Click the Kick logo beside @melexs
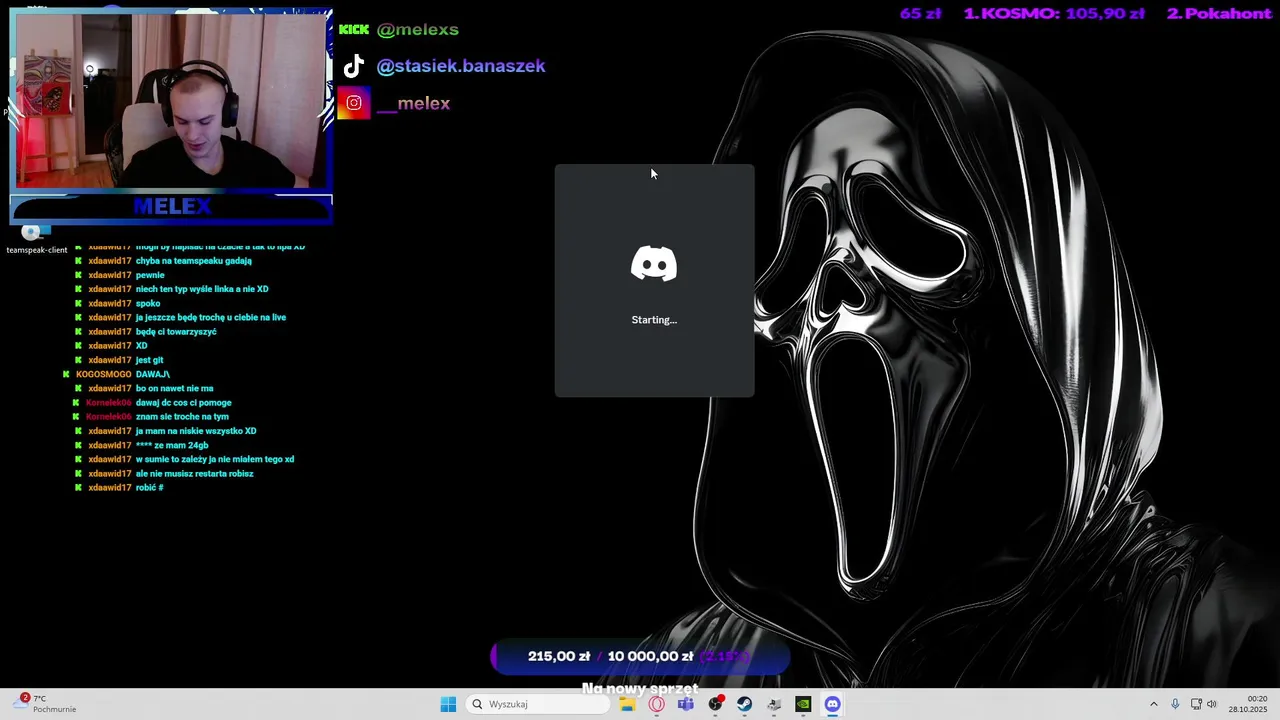The image size is (1280, 720). [354, 30]
